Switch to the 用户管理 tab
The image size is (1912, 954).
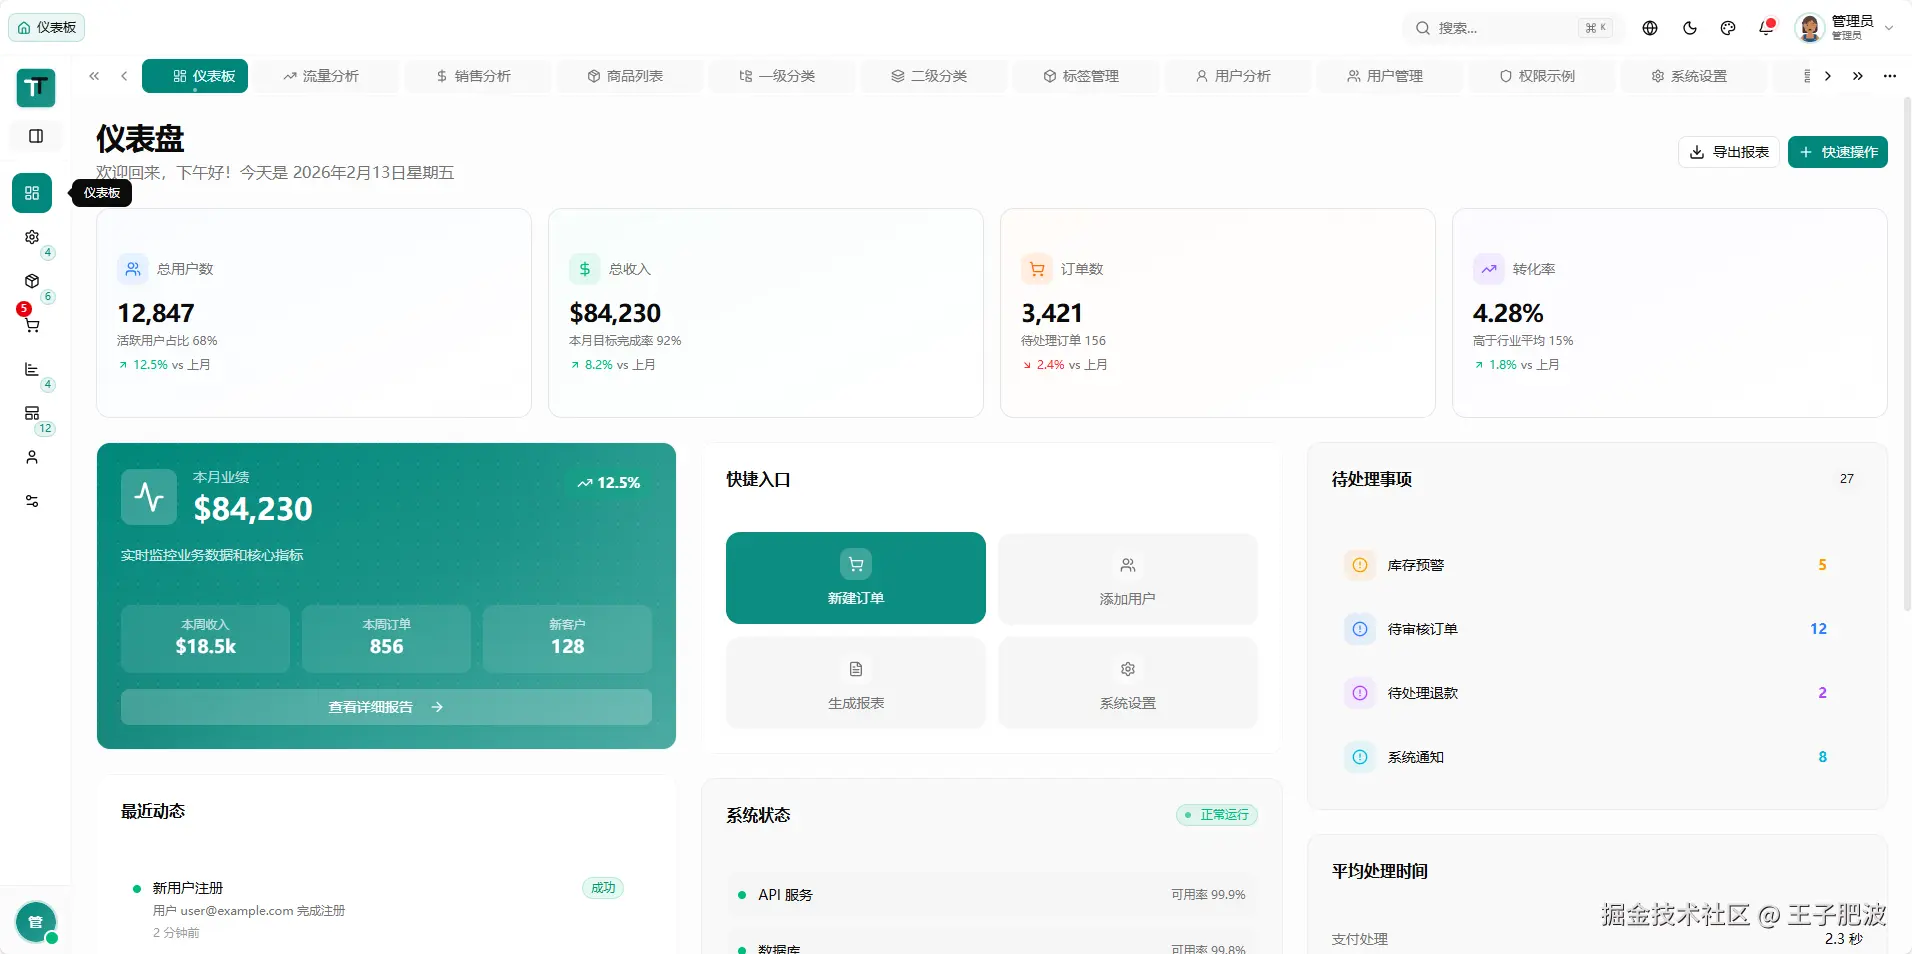point(1390,76)
